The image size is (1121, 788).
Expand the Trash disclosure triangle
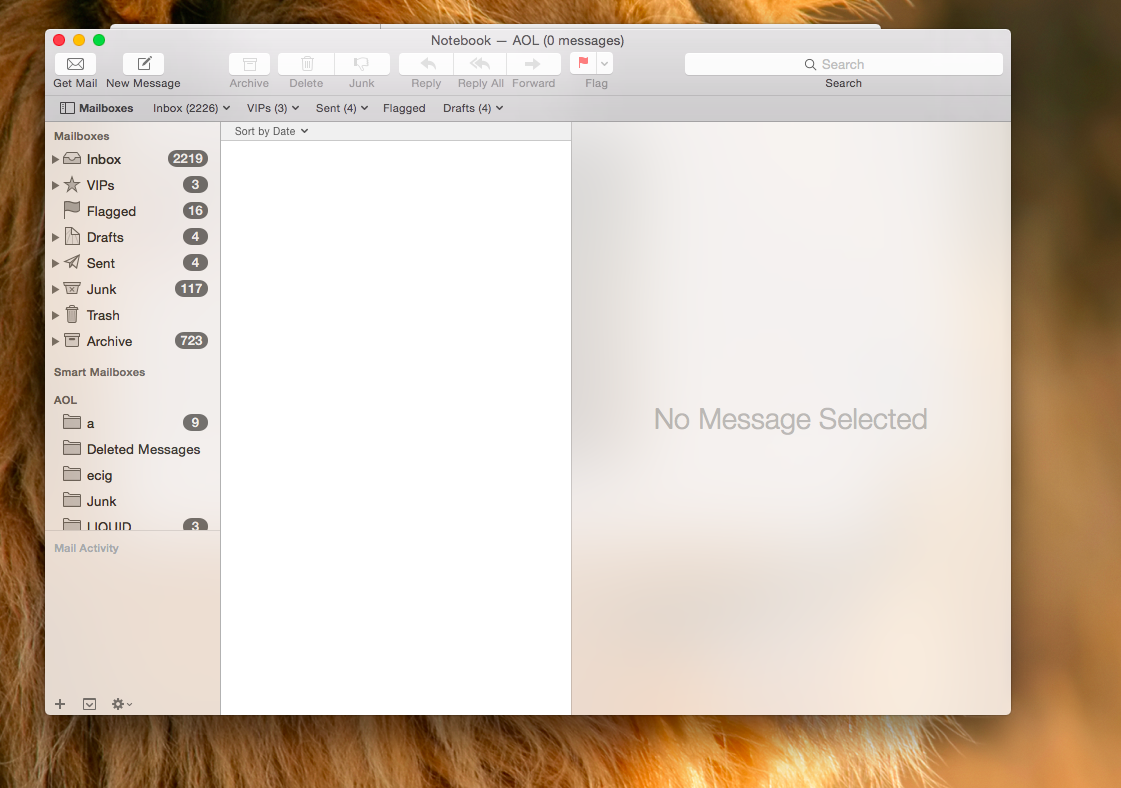55,315
